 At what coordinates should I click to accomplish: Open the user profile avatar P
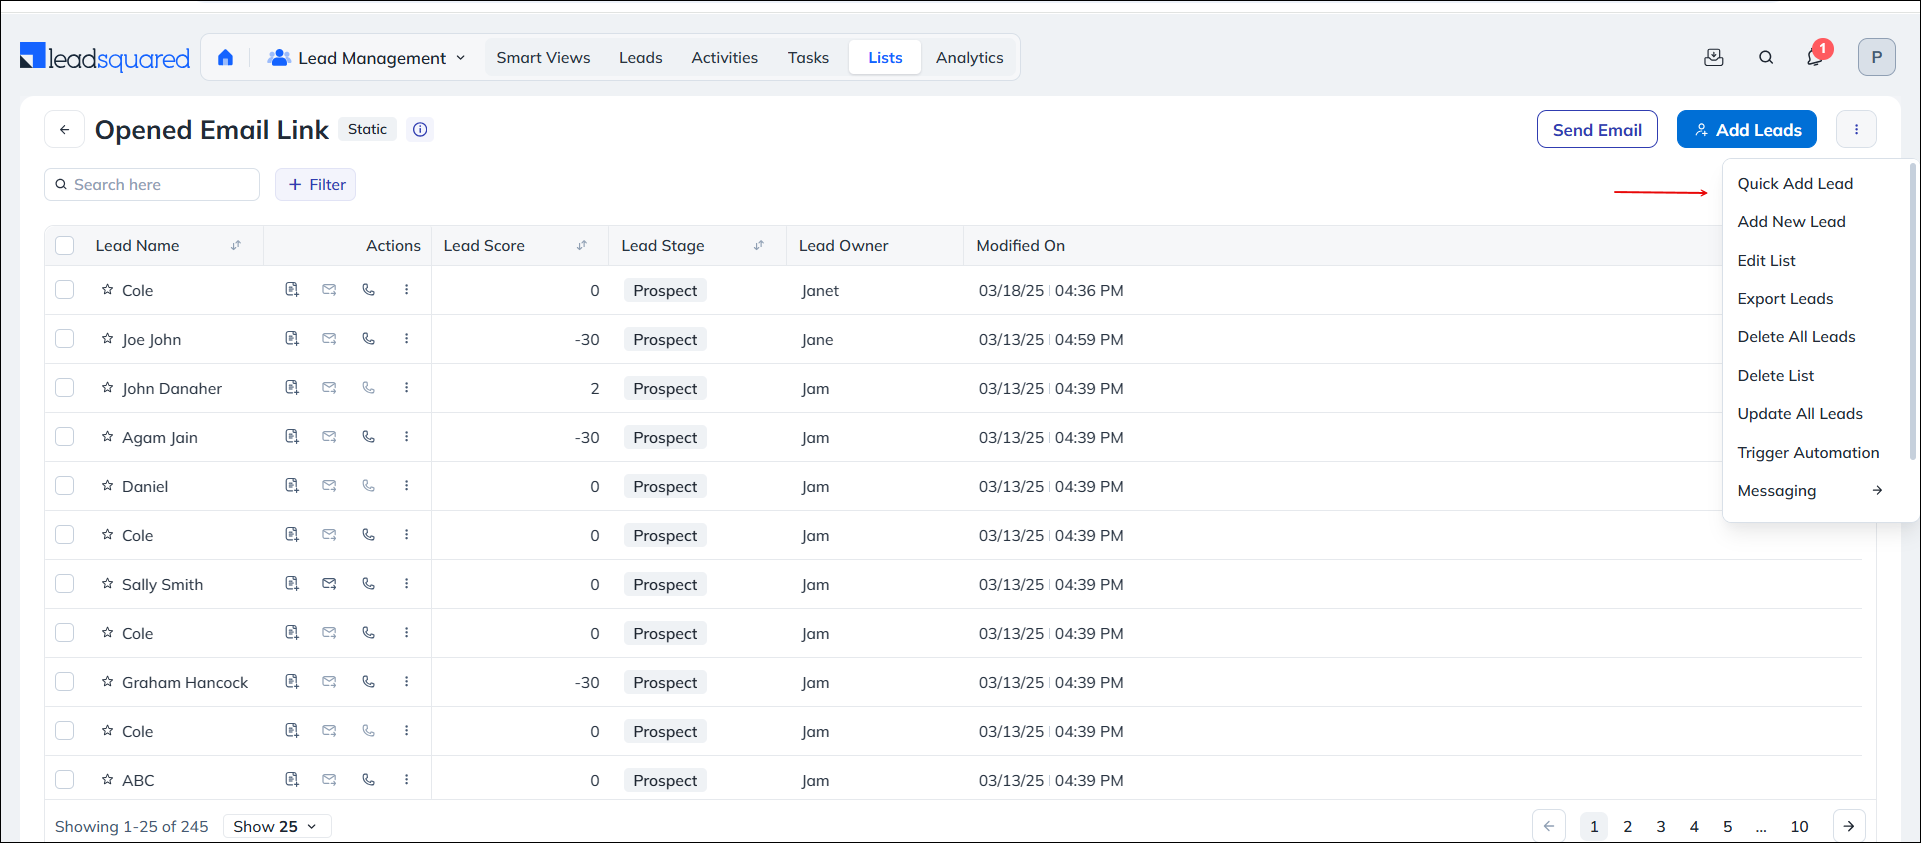pos(1877,57)
